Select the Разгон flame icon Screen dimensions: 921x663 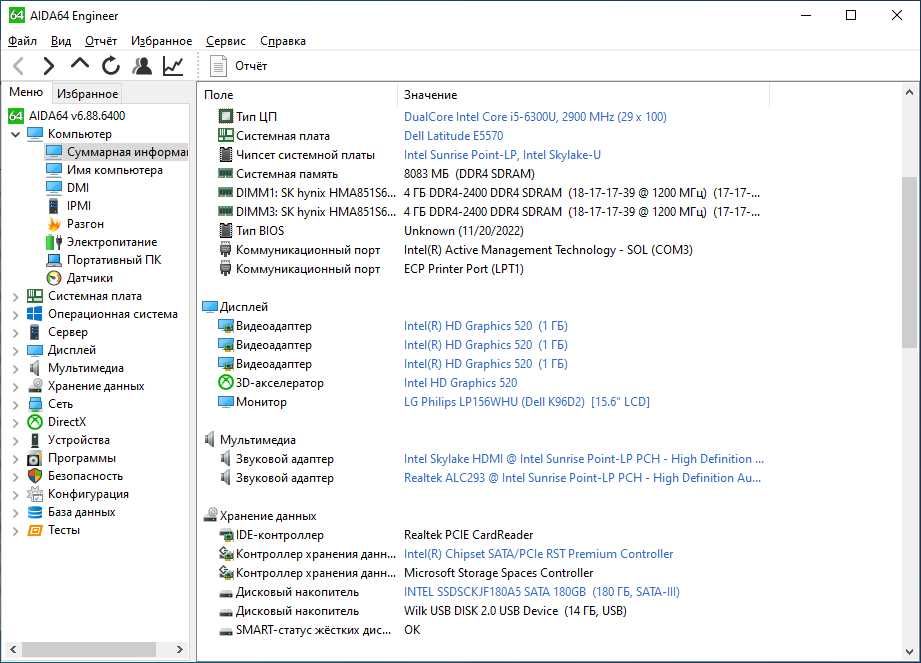pos(54,224)
